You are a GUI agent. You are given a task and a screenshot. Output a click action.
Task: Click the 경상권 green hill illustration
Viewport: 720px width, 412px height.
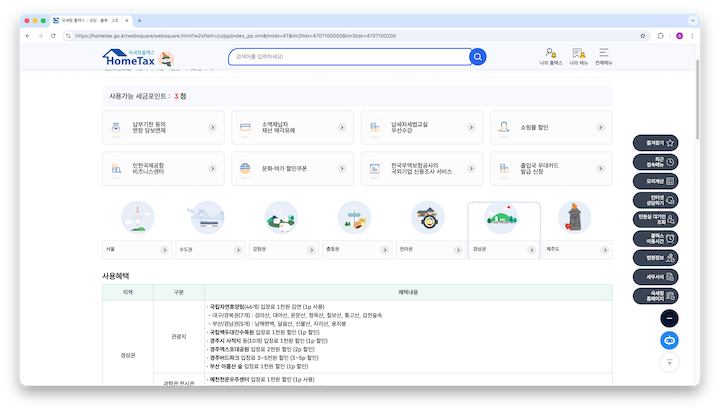click(x=501, y=217)
